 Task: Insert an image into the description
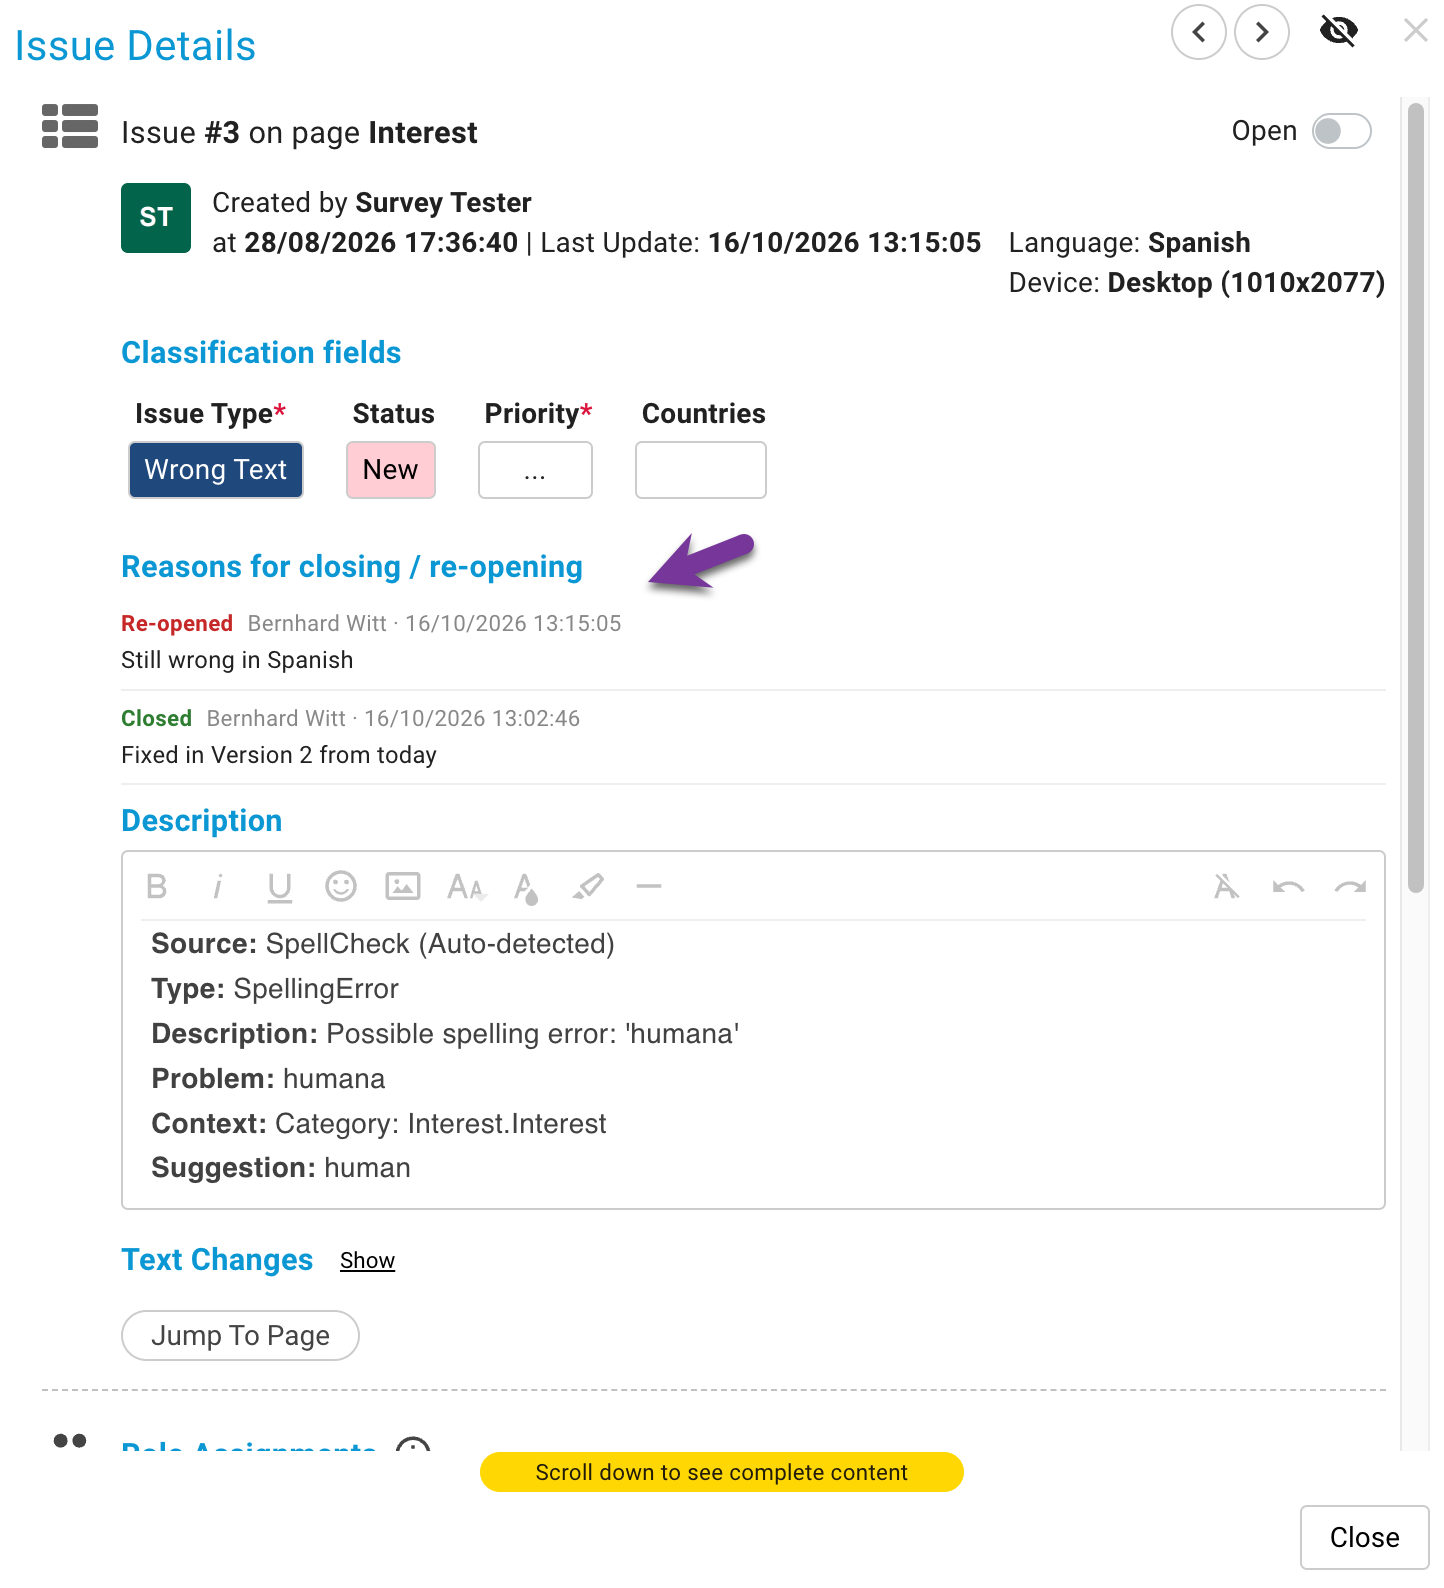click(x=403, y=886)
